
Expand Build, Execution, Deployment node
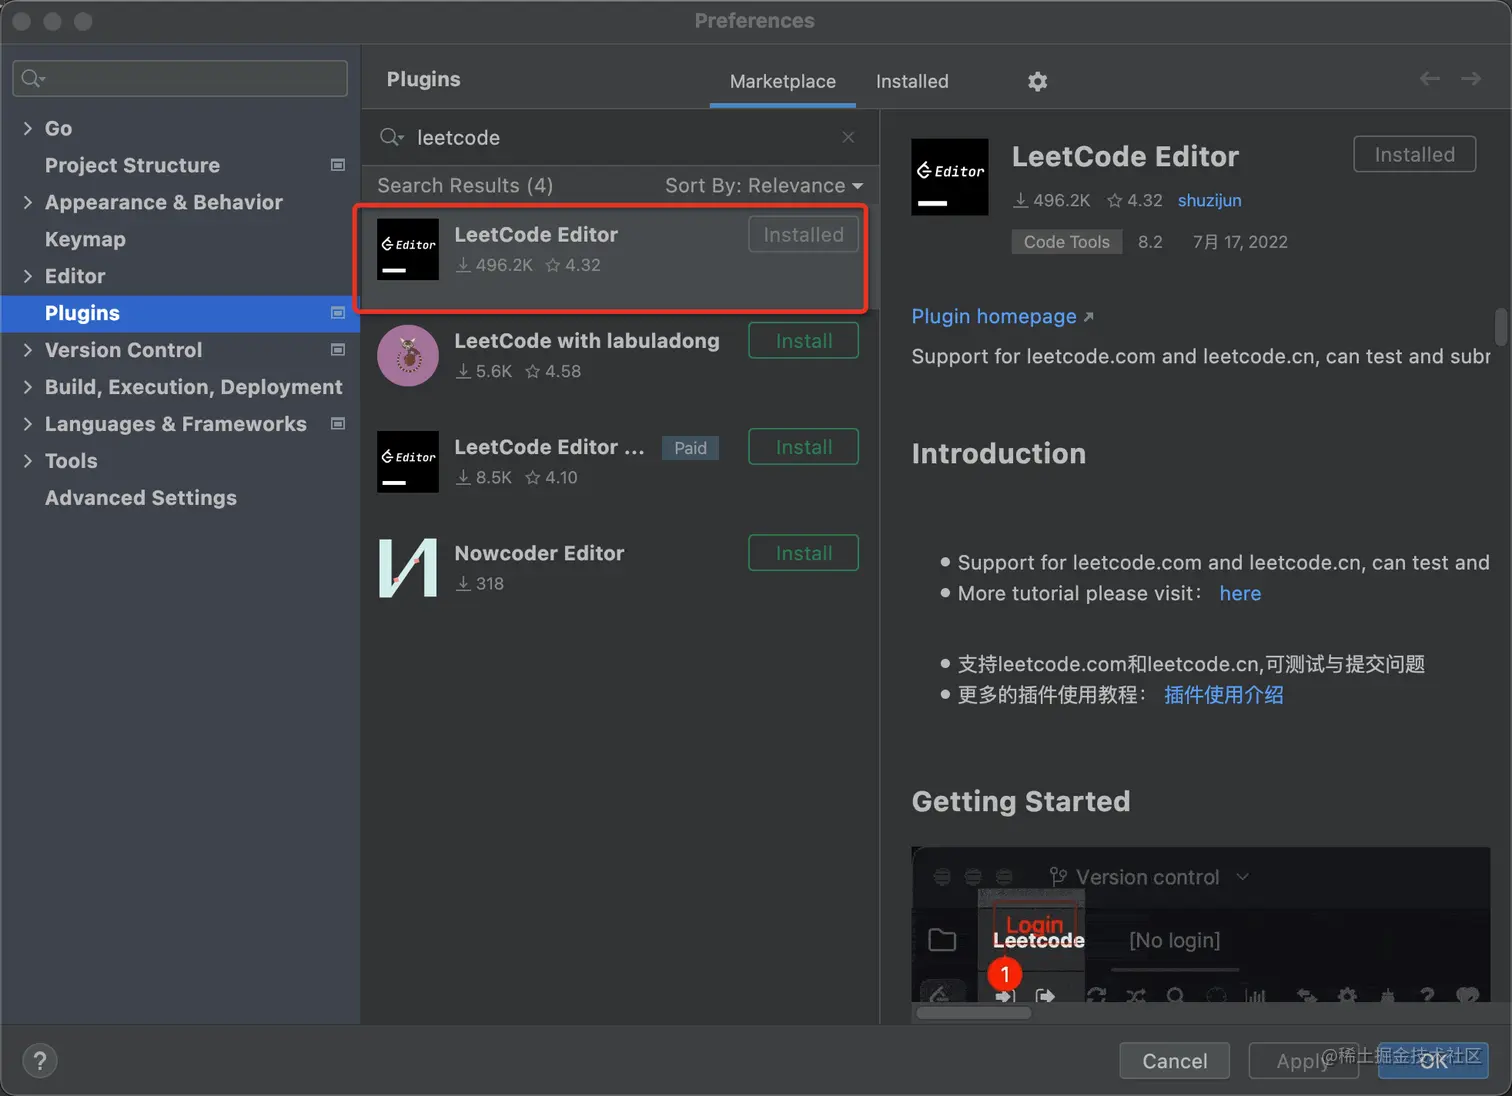28,387
